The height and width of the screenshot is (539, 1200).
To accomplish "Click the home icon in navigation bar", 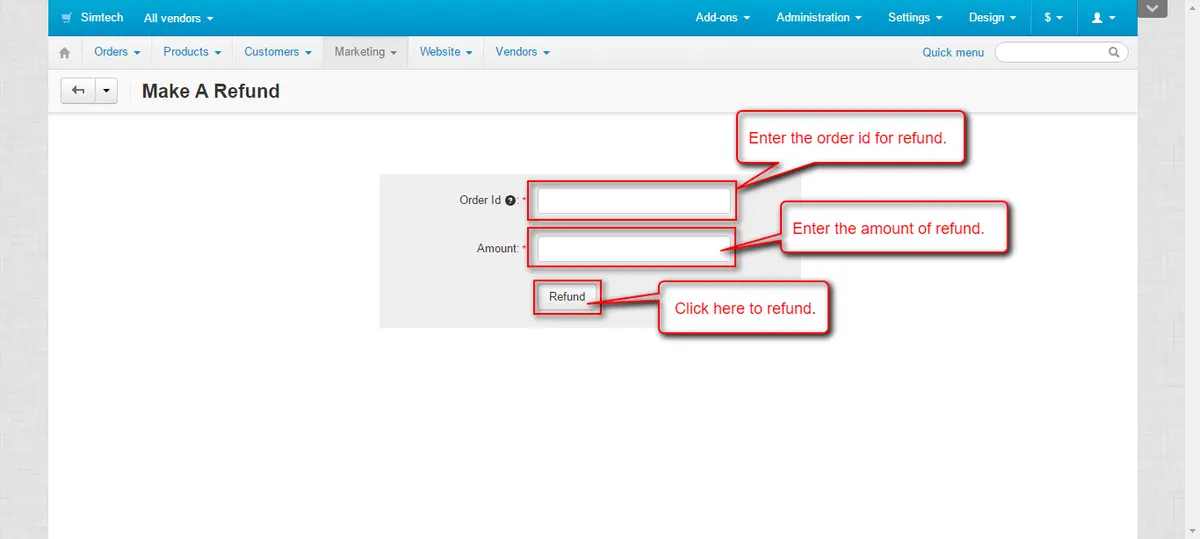I will (65, 53).
